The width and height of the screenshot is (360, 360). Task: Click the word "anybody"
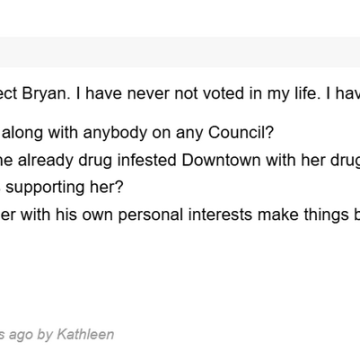(x=116, y=133)
